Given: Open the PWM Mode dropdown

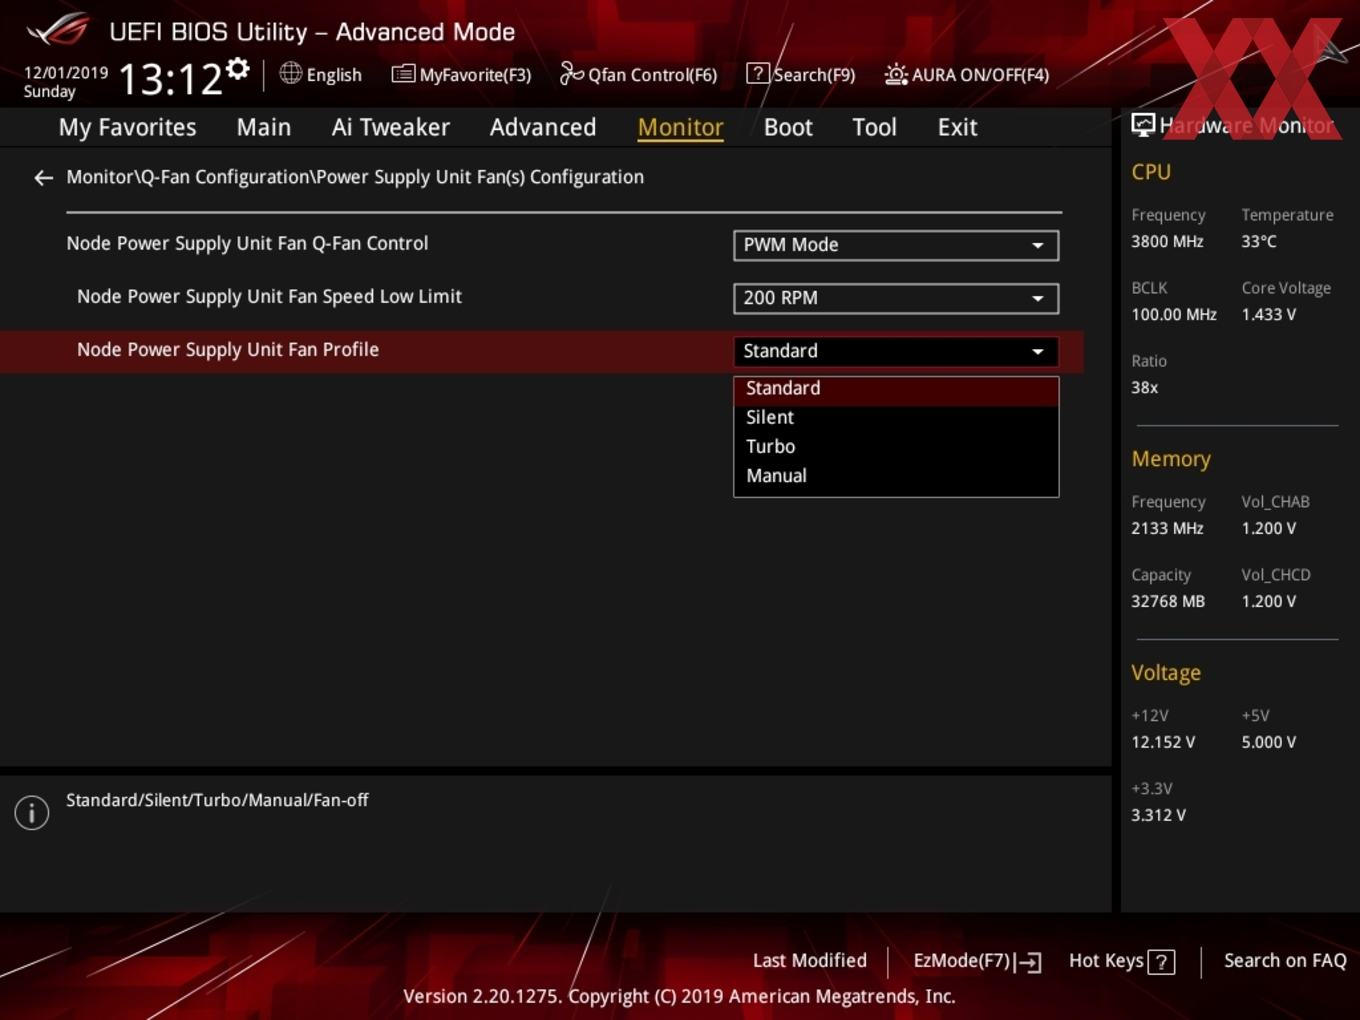Looking at the screenshot, I should (x=896, y=245).
